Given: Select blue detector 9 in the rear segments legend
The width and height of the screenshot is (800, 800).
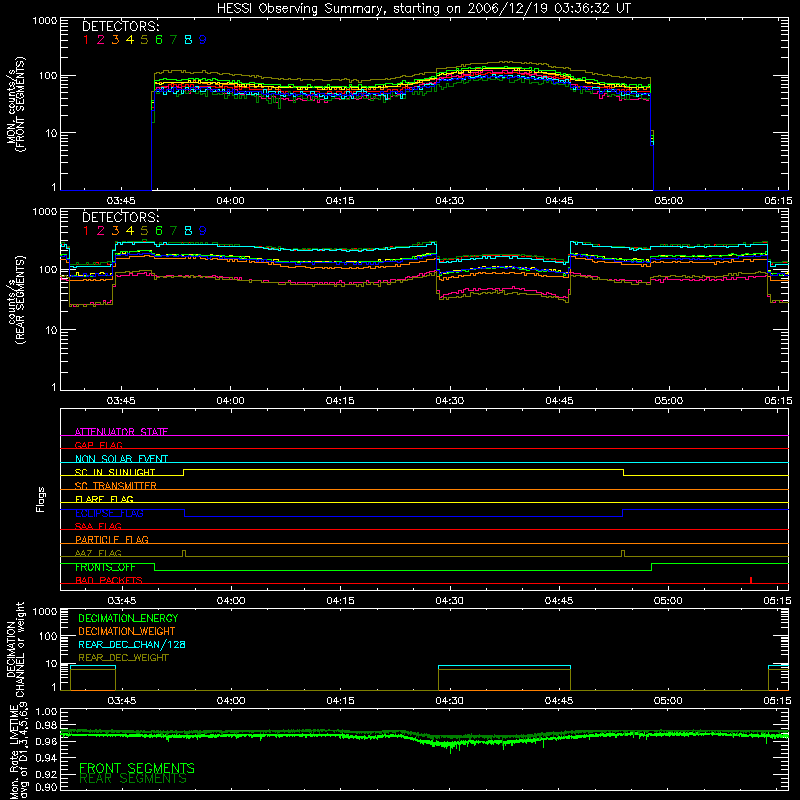Looking at the screenshot, I should click(203, 231).
